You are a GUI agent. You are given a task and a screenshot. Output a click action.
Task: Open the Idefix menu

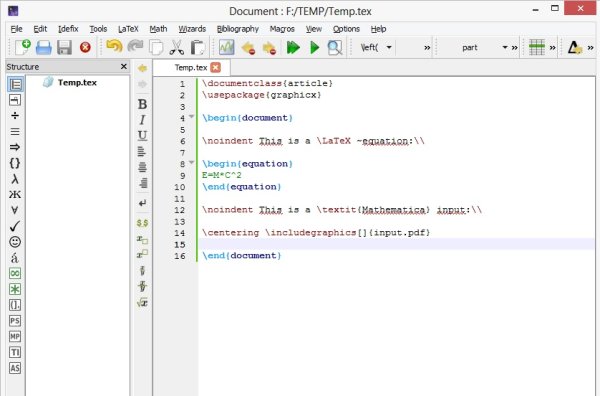[68, 29]
